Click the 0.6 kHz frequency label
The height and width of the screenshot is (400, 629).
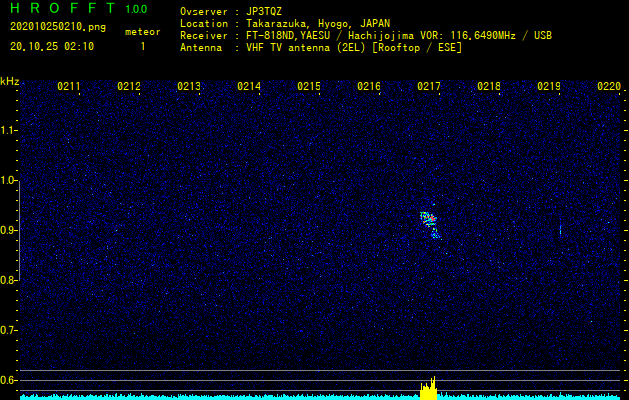(x=8, y=380)
